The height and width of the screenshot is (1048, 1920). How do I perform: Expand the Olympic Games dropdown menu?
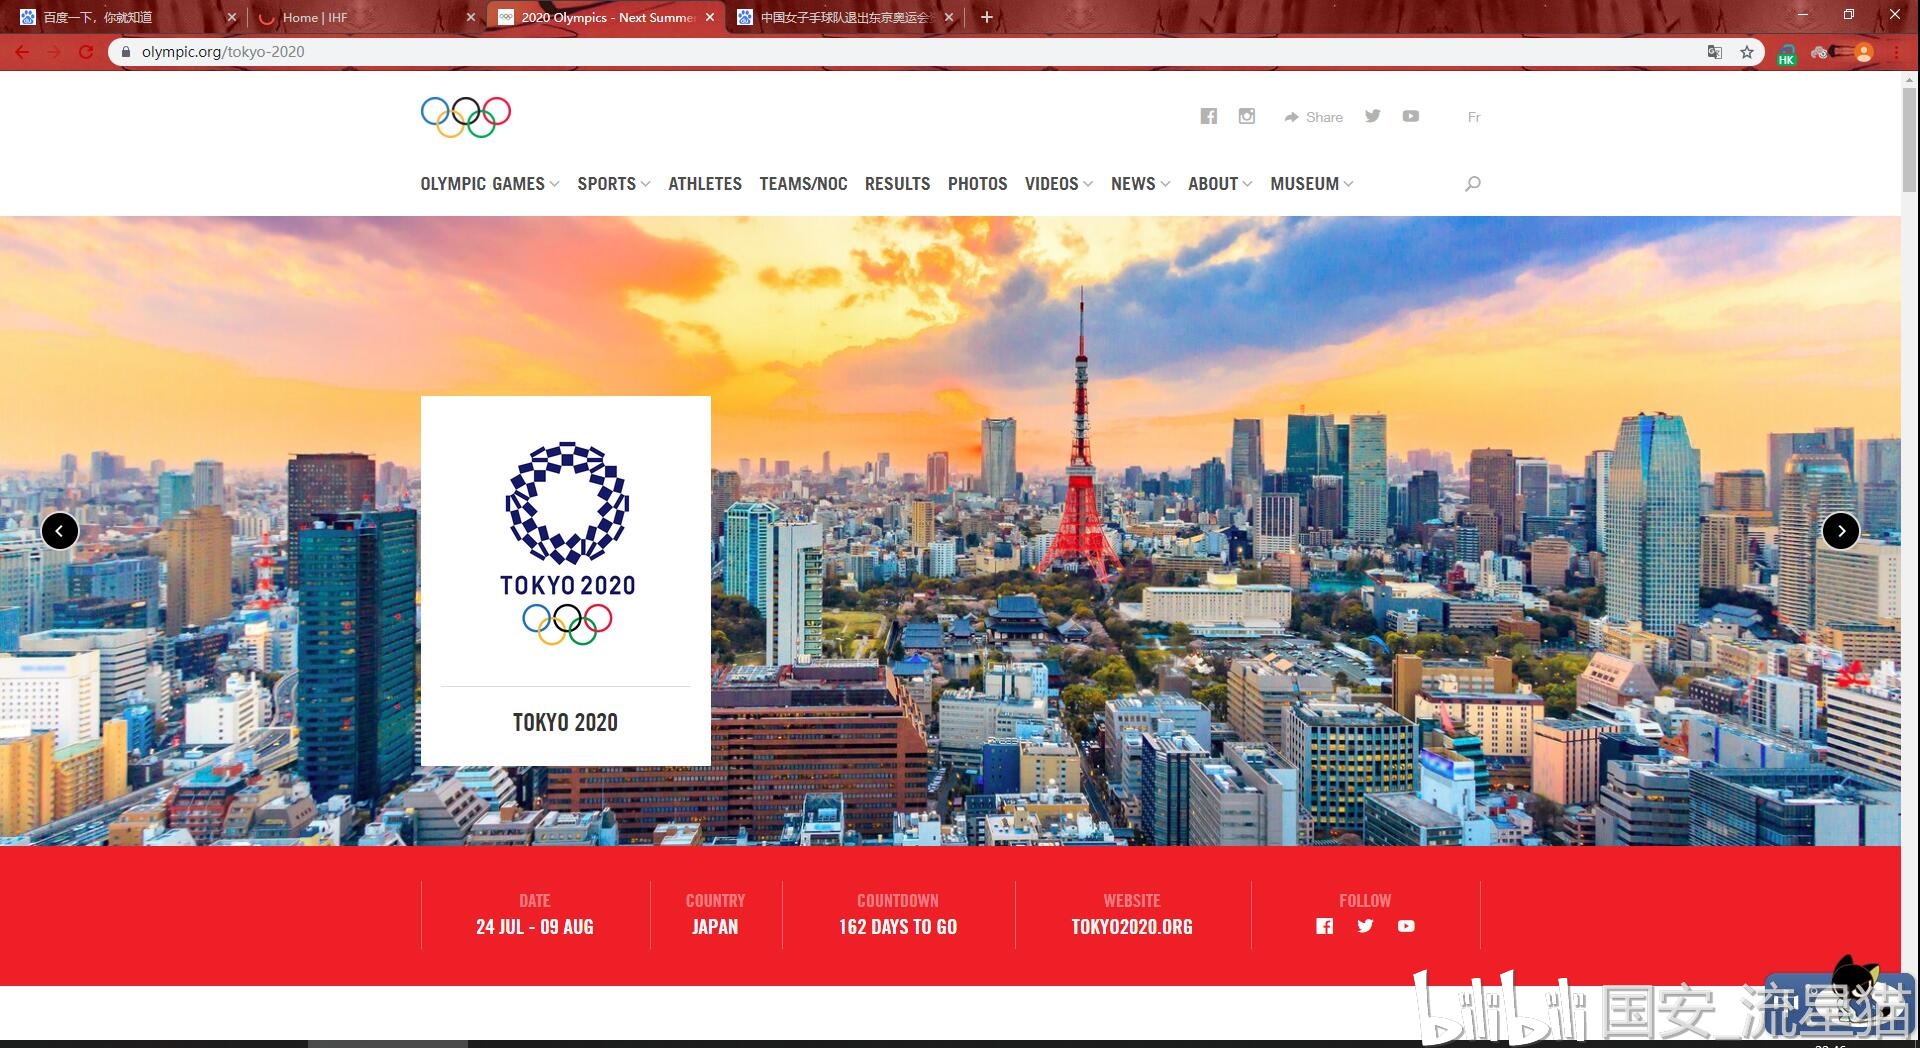489,184
